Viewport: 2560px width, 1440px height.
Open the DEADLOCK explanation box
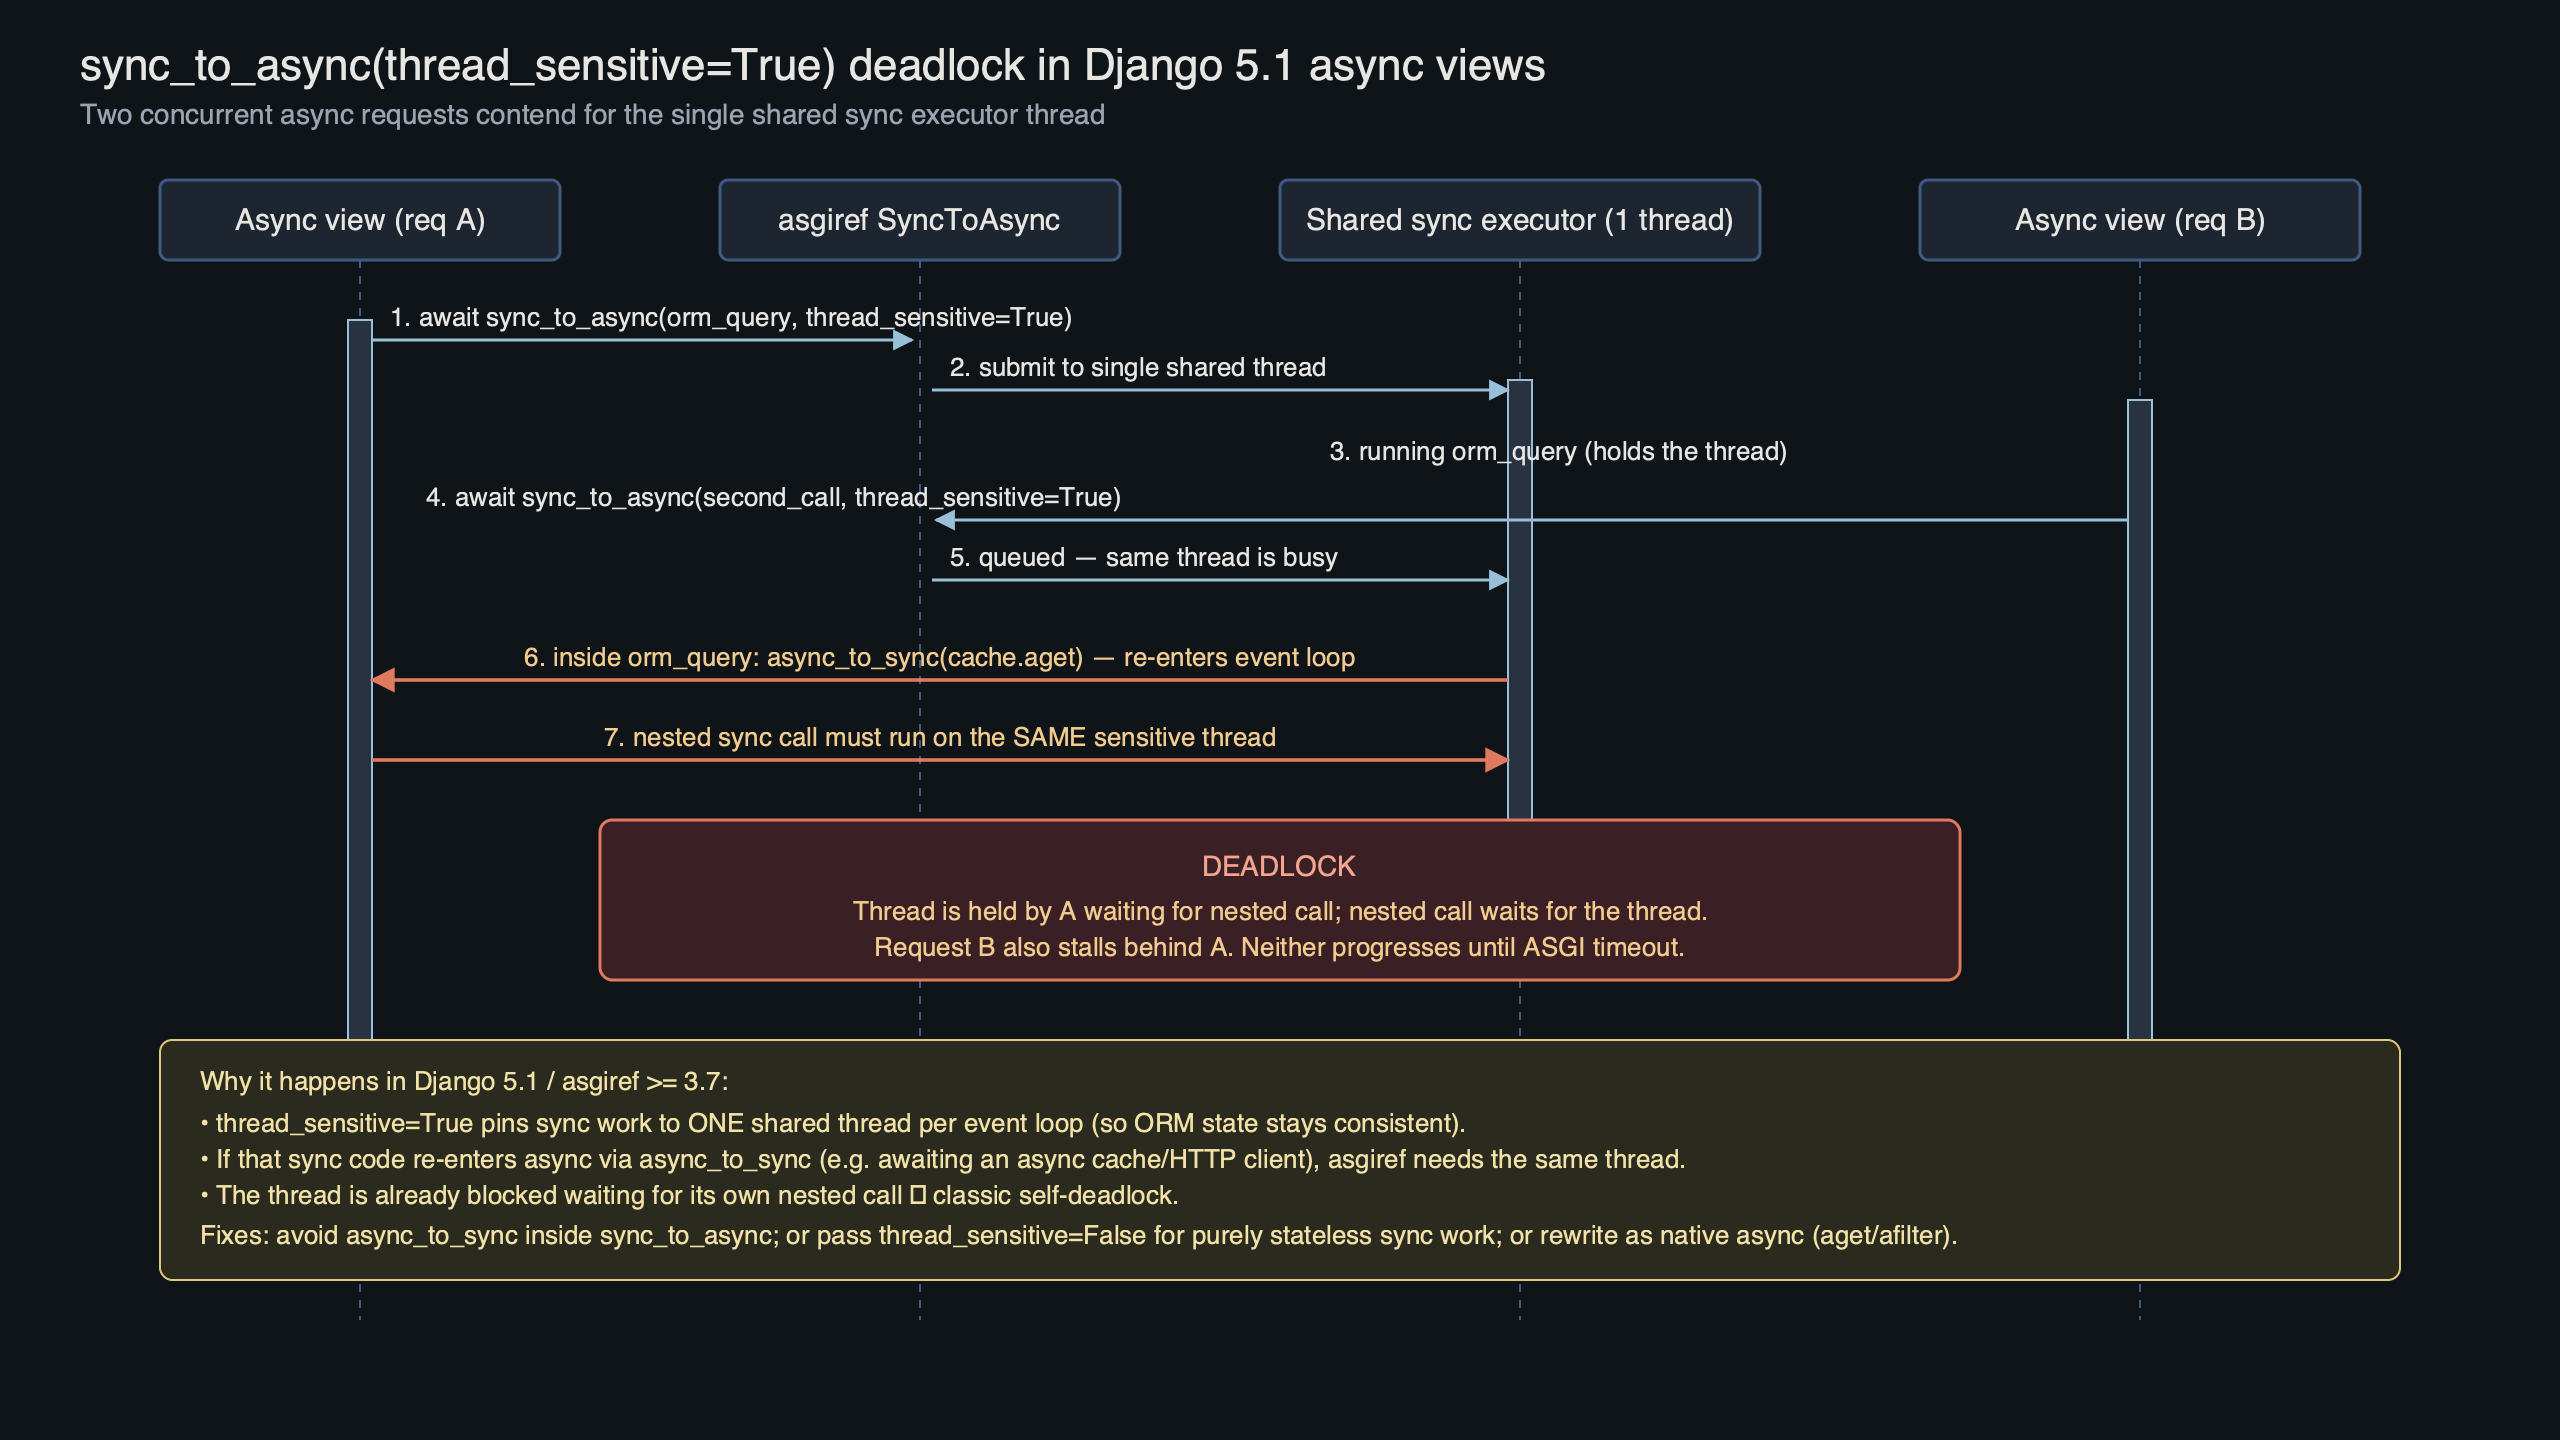coord(1278,898)
